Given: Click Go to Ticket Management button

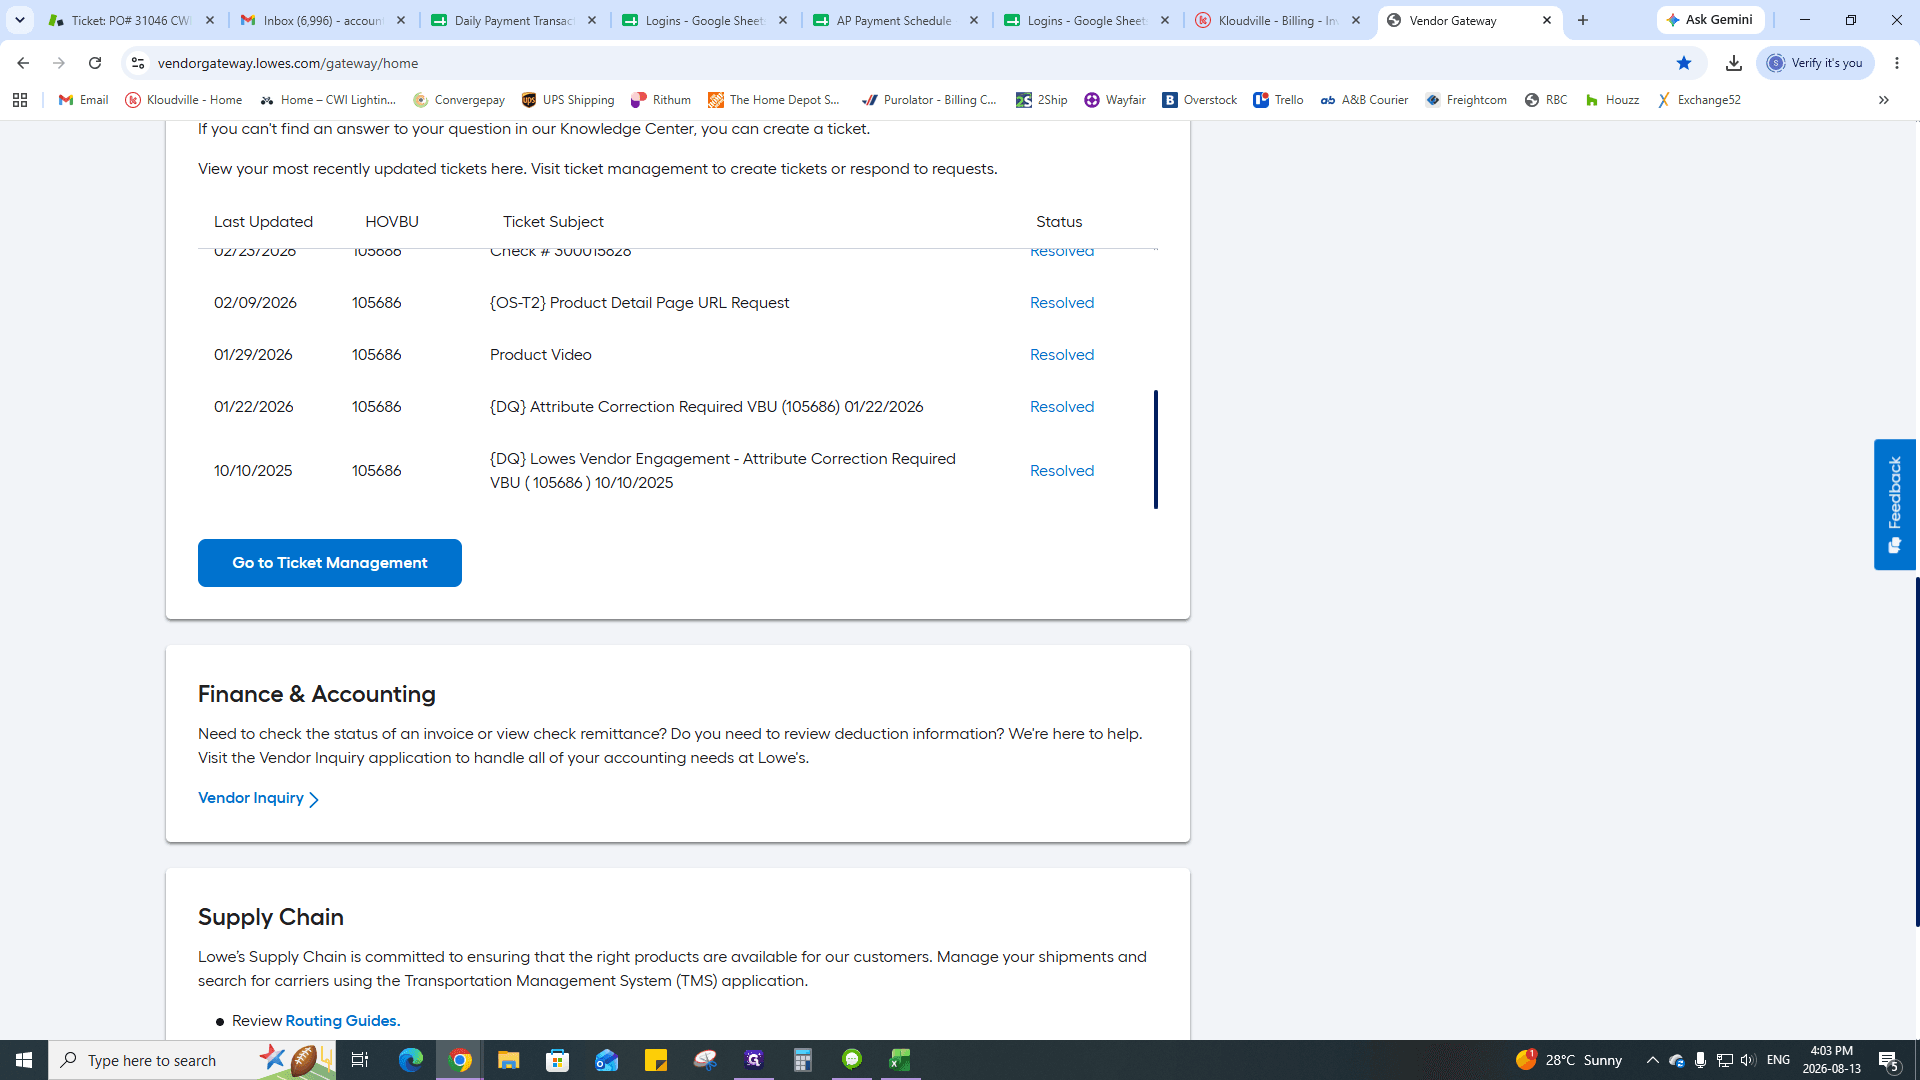Looking at the screenshot, I should (x=330, y=563).
